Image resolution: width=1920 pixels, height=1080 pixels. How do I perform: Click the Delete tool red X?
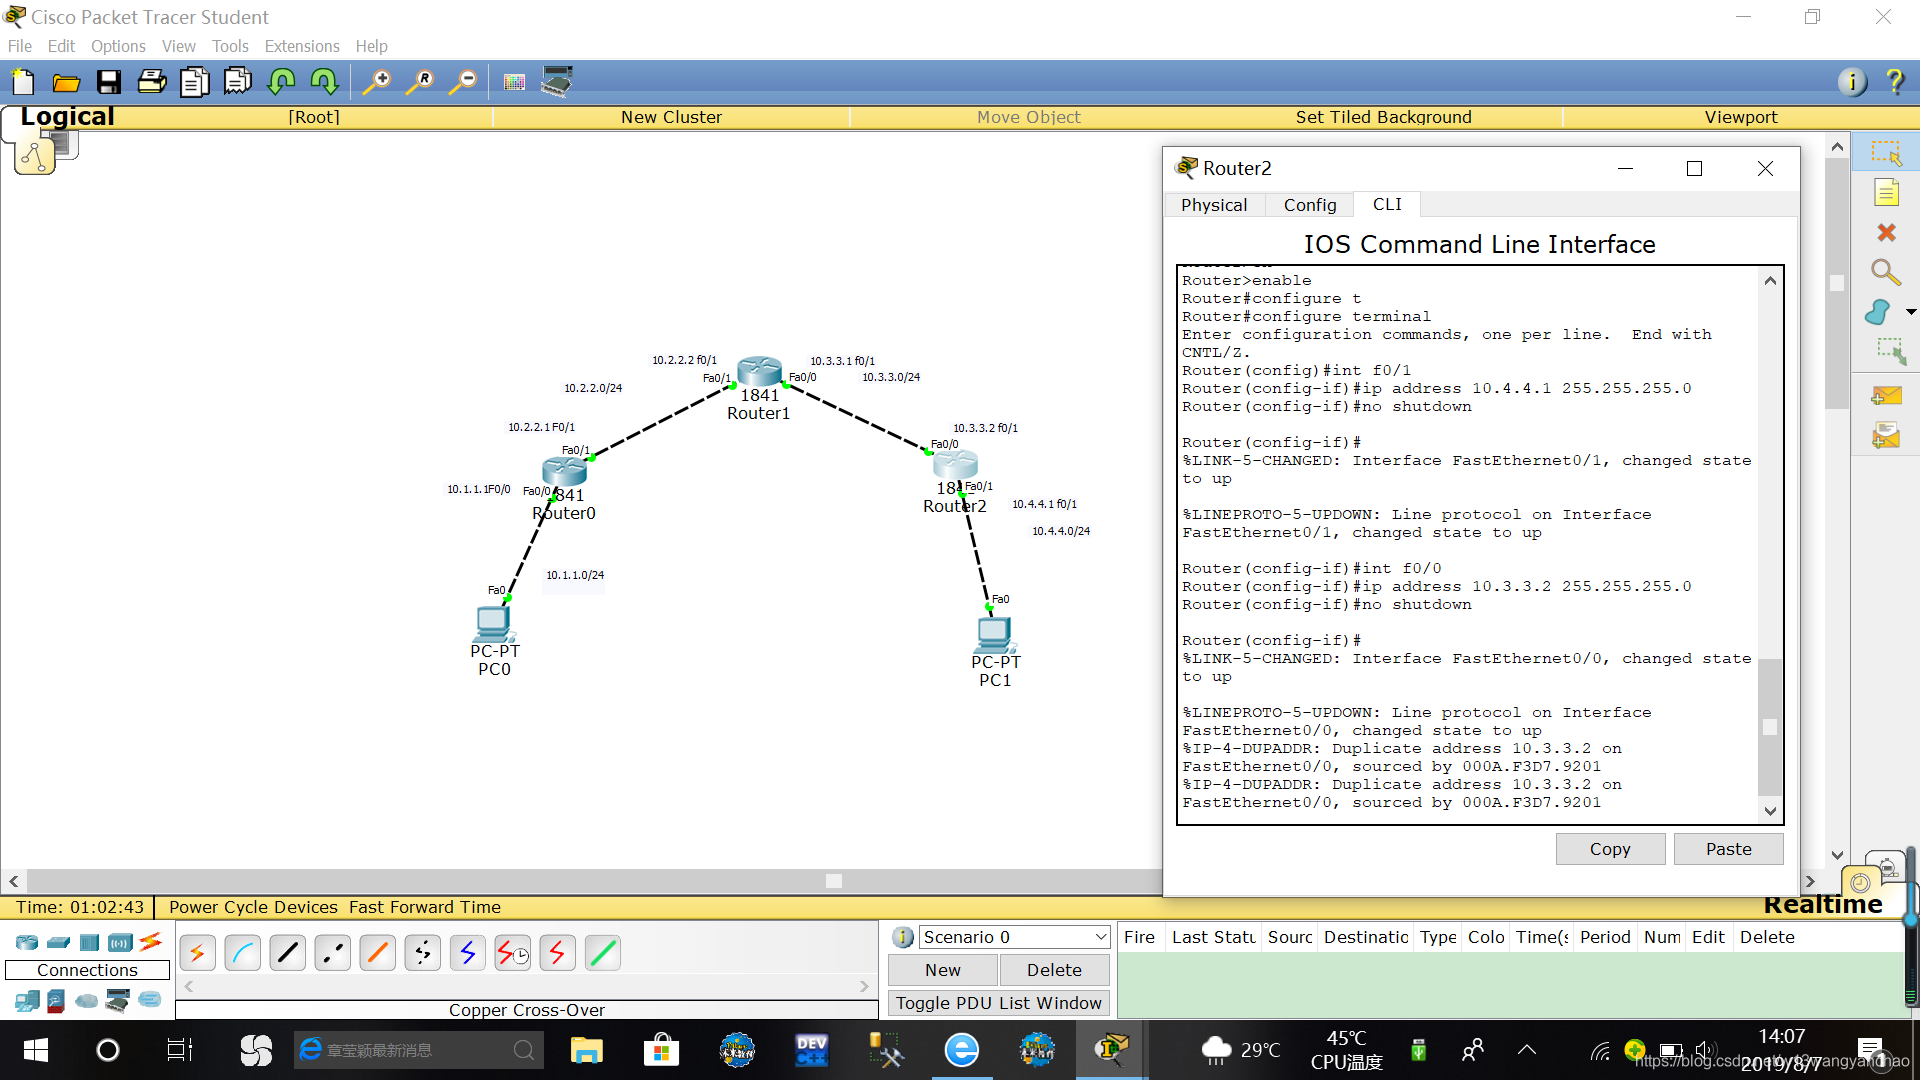[1886, 233]
